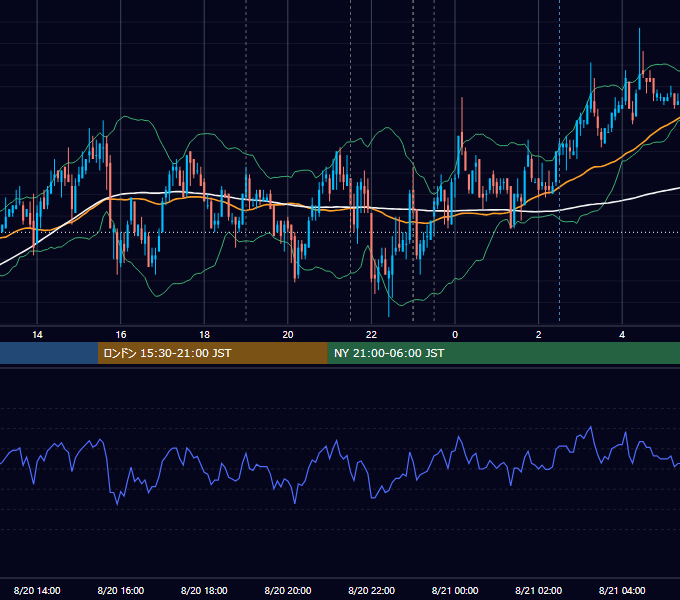Click the 0 hour axis label

coord(455,335)
